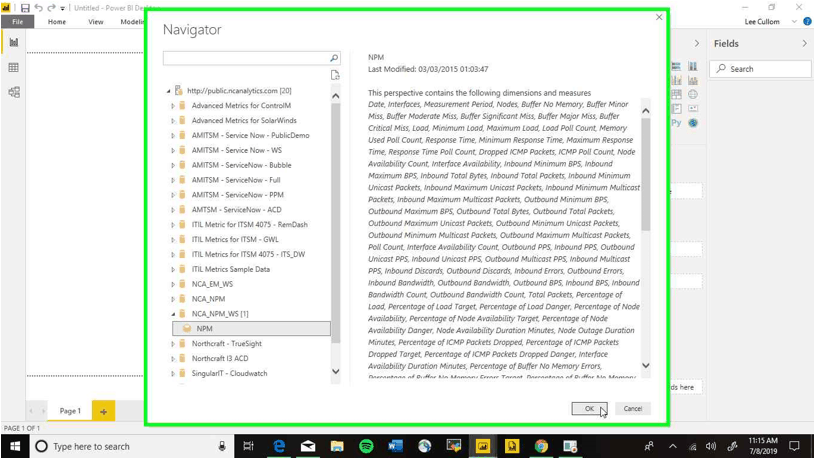816x459 pixels.
Task: Open Microsoft Word from taskbar
Action: [x=396, y=447]
